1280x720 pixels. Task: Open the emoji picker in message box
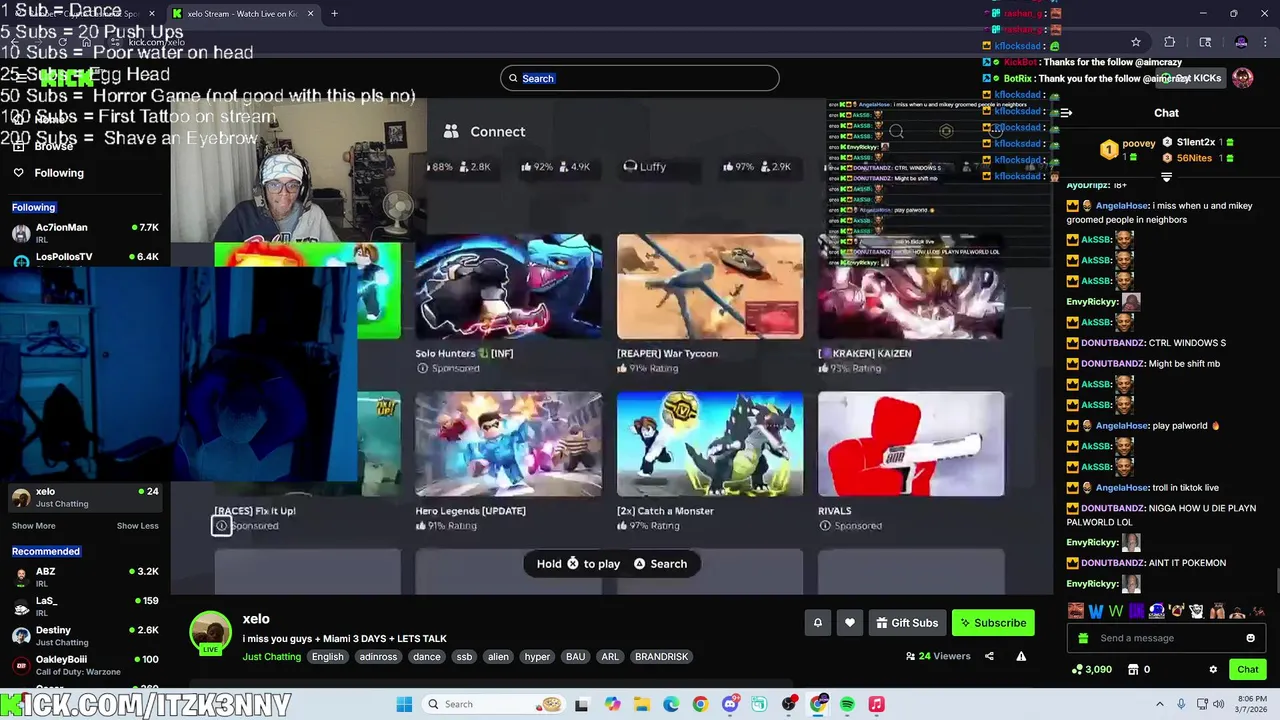tap(1250, 638)
